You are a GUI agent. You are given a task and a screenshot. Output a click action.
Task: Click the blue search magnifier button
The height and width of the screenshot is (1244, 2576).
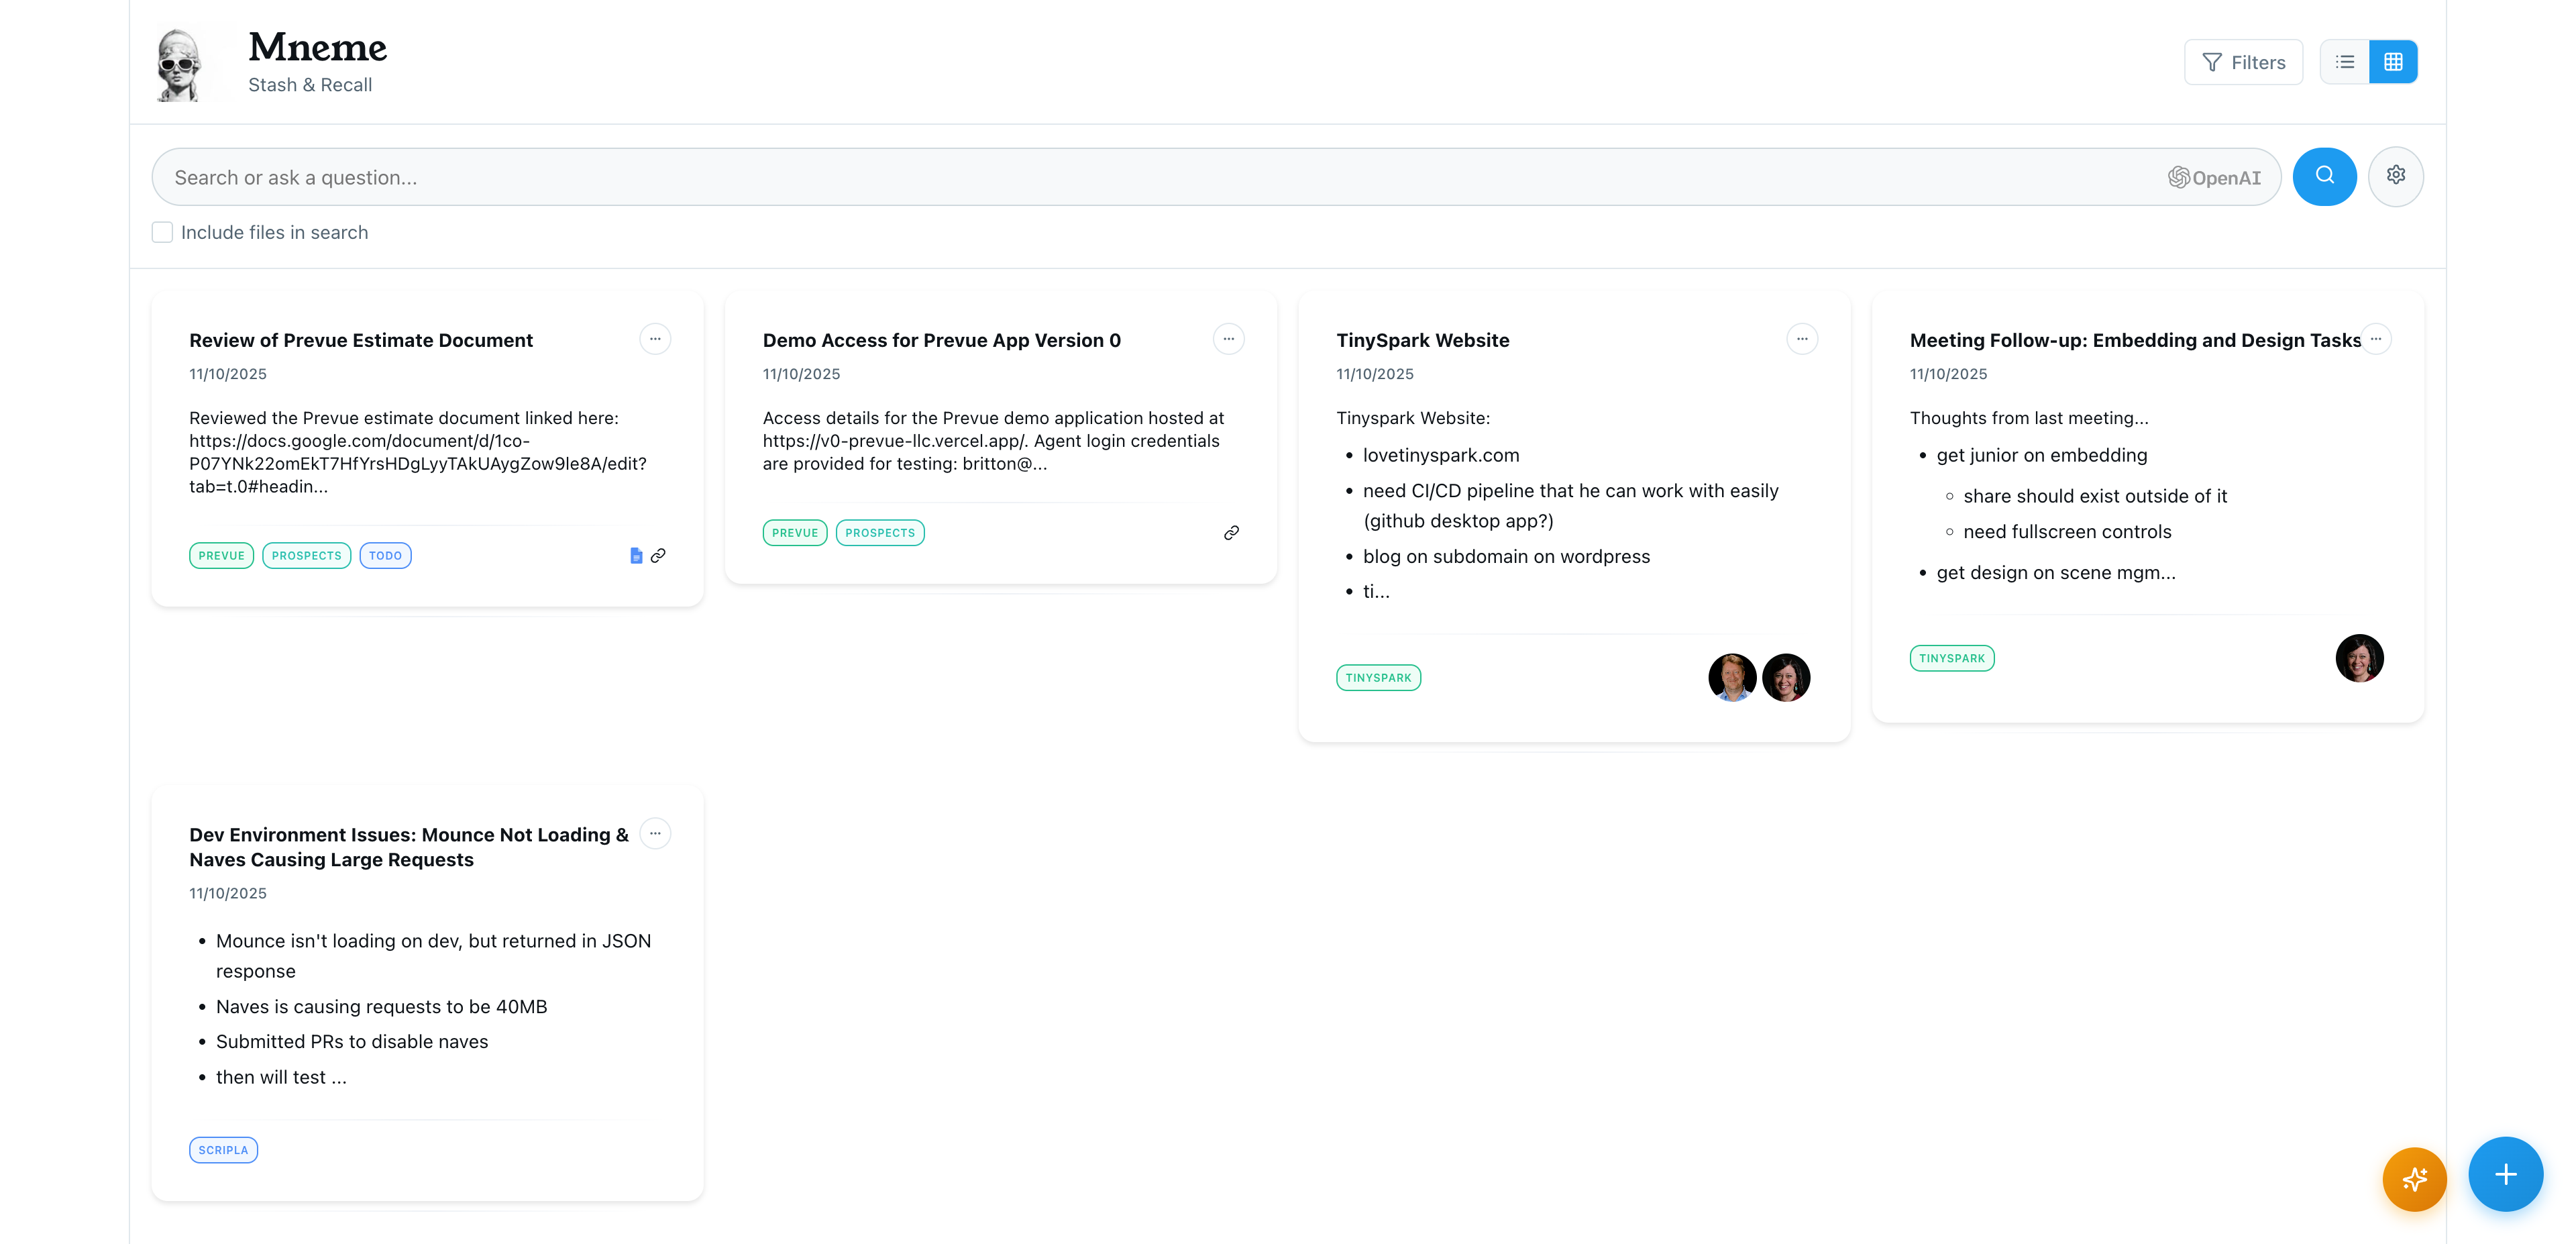2323,177
